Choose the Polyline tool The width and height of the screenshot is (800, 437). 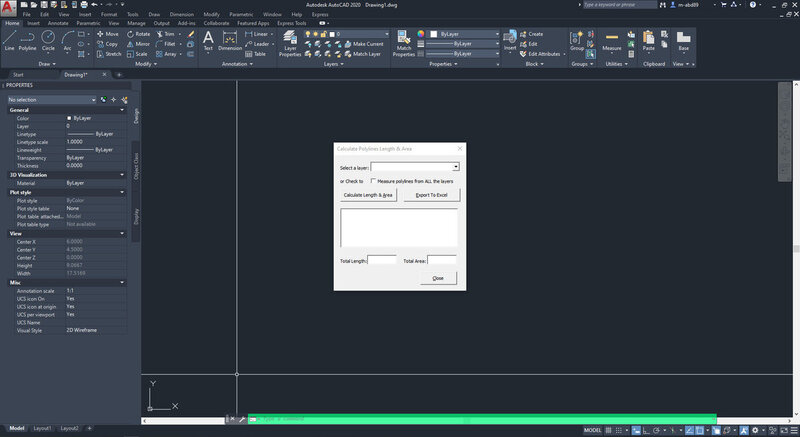pos(28,41)
